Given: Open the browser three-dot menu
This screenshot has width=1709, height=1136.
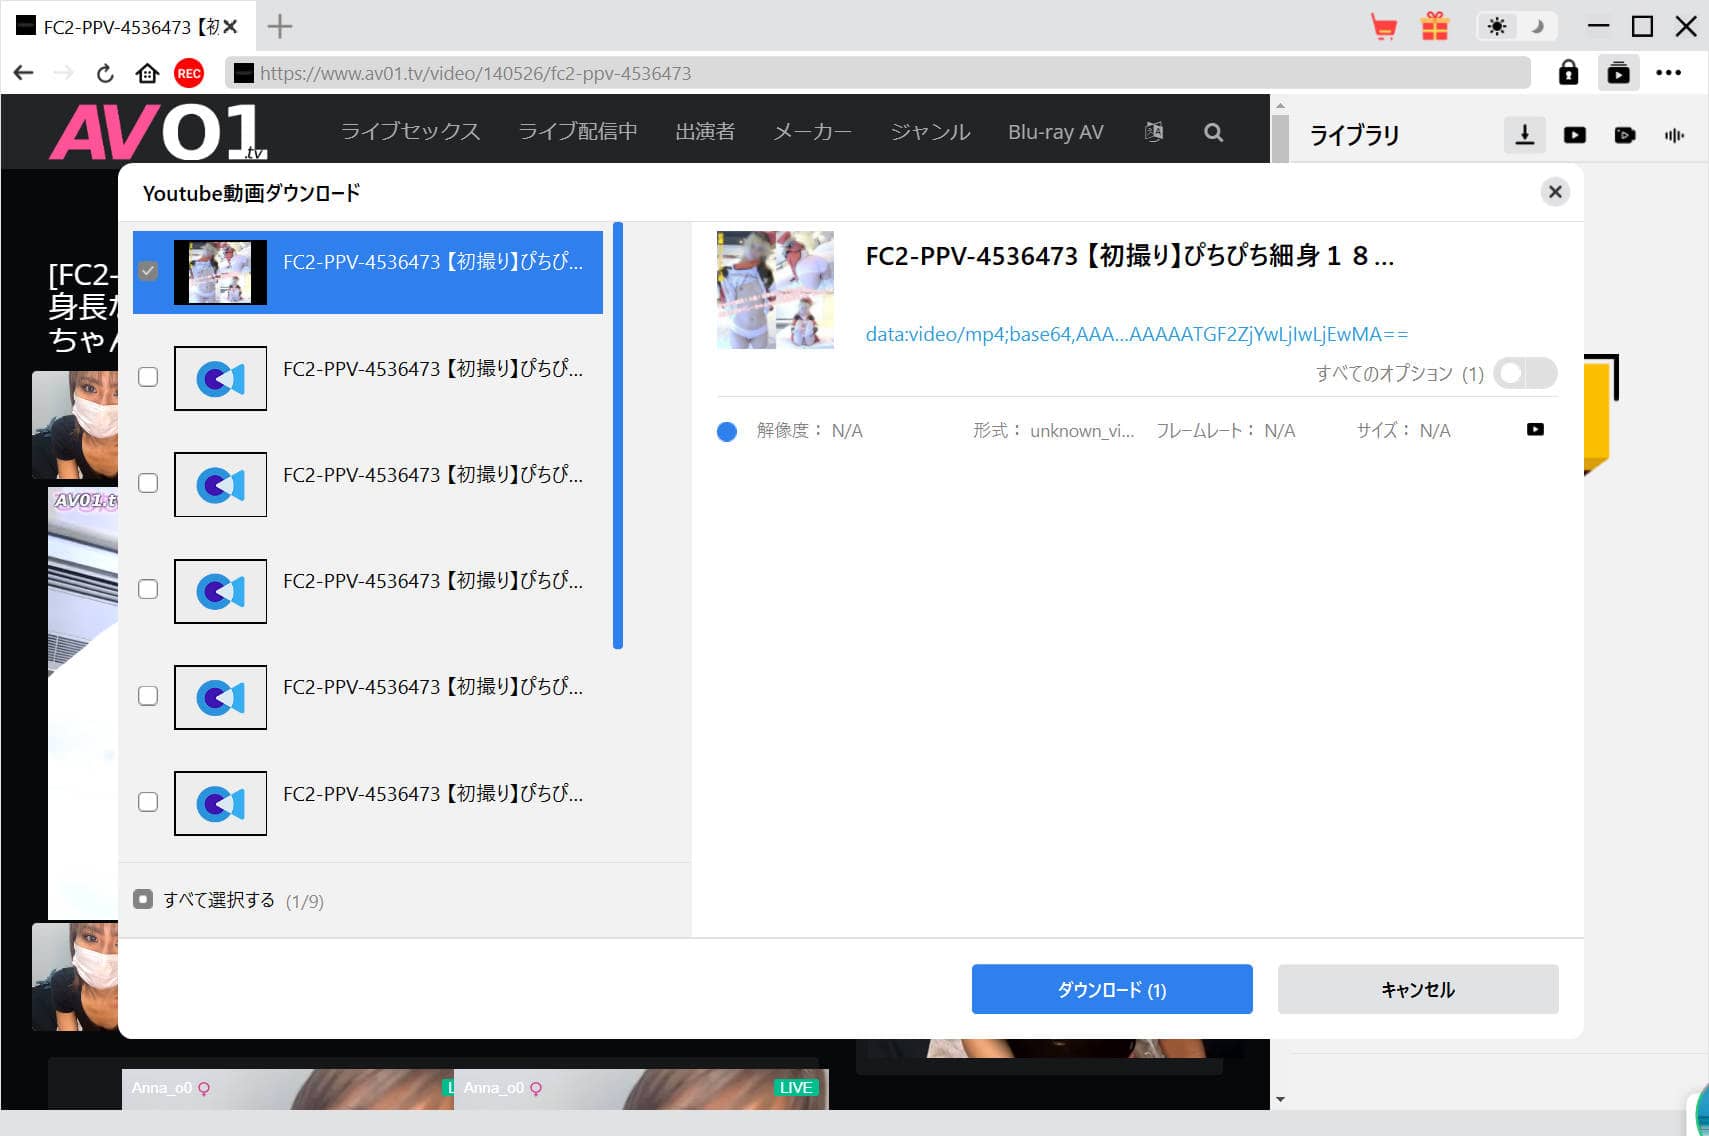Looking at the screenshot, I should coord(1669,72).
